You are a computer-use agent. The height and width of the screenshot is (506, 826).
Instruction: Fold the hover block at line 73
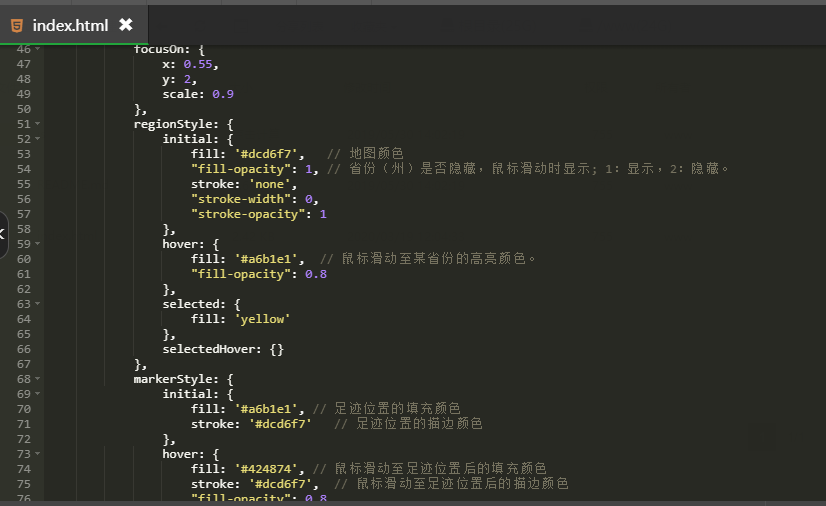click(38, 454)
